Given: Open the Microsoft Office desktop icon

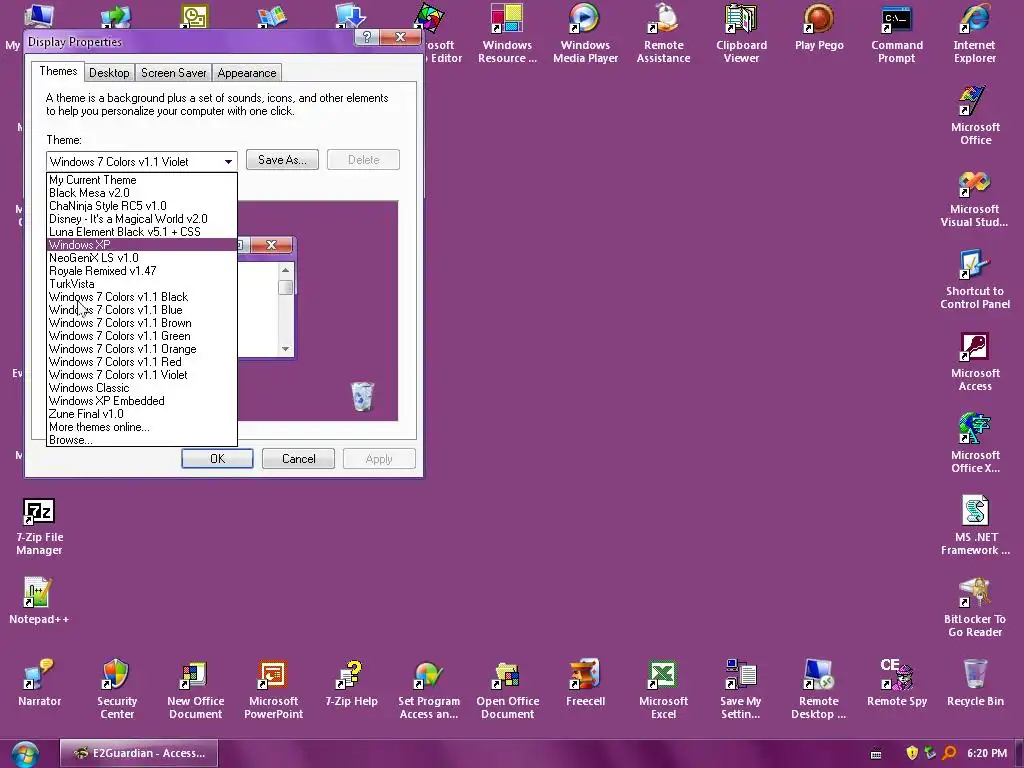Looking at the screenshot, I should click(975, 116).
